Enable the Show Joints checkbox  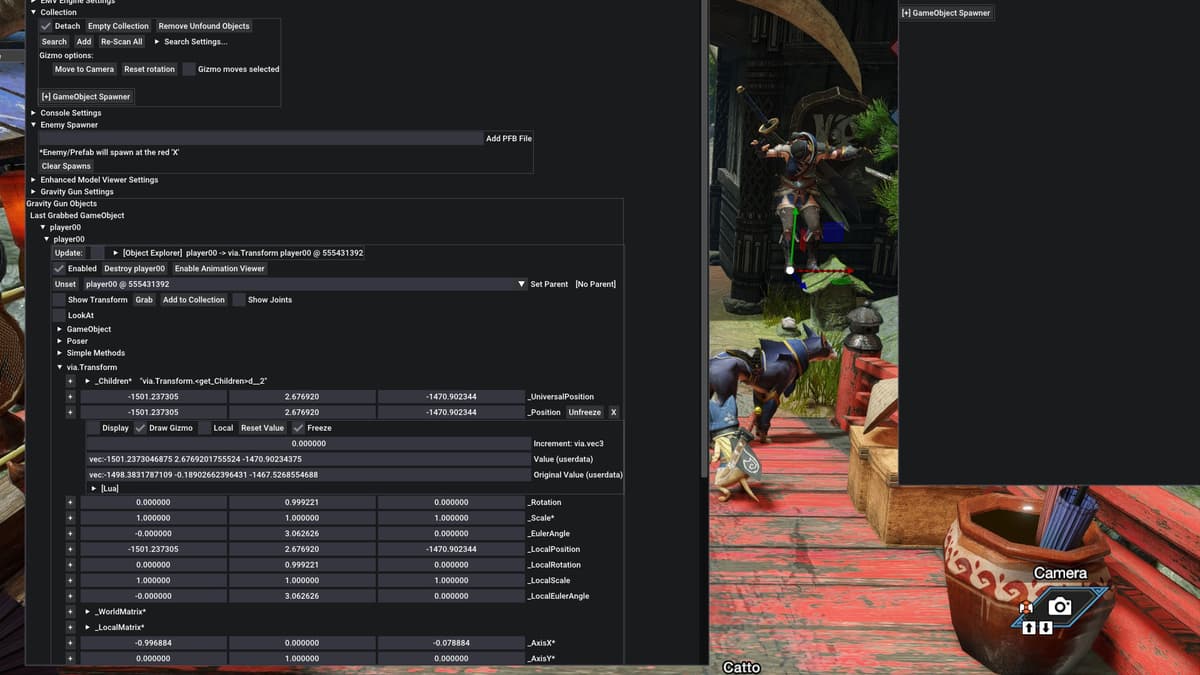click(x=239, y=300)
